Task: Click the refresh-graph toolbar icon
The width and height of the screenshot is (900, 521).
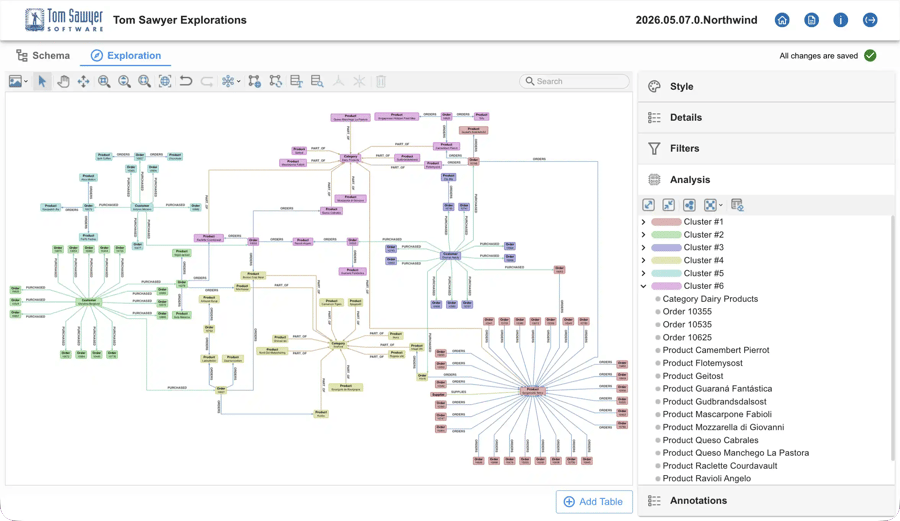Action: click(x=276, y=81)
